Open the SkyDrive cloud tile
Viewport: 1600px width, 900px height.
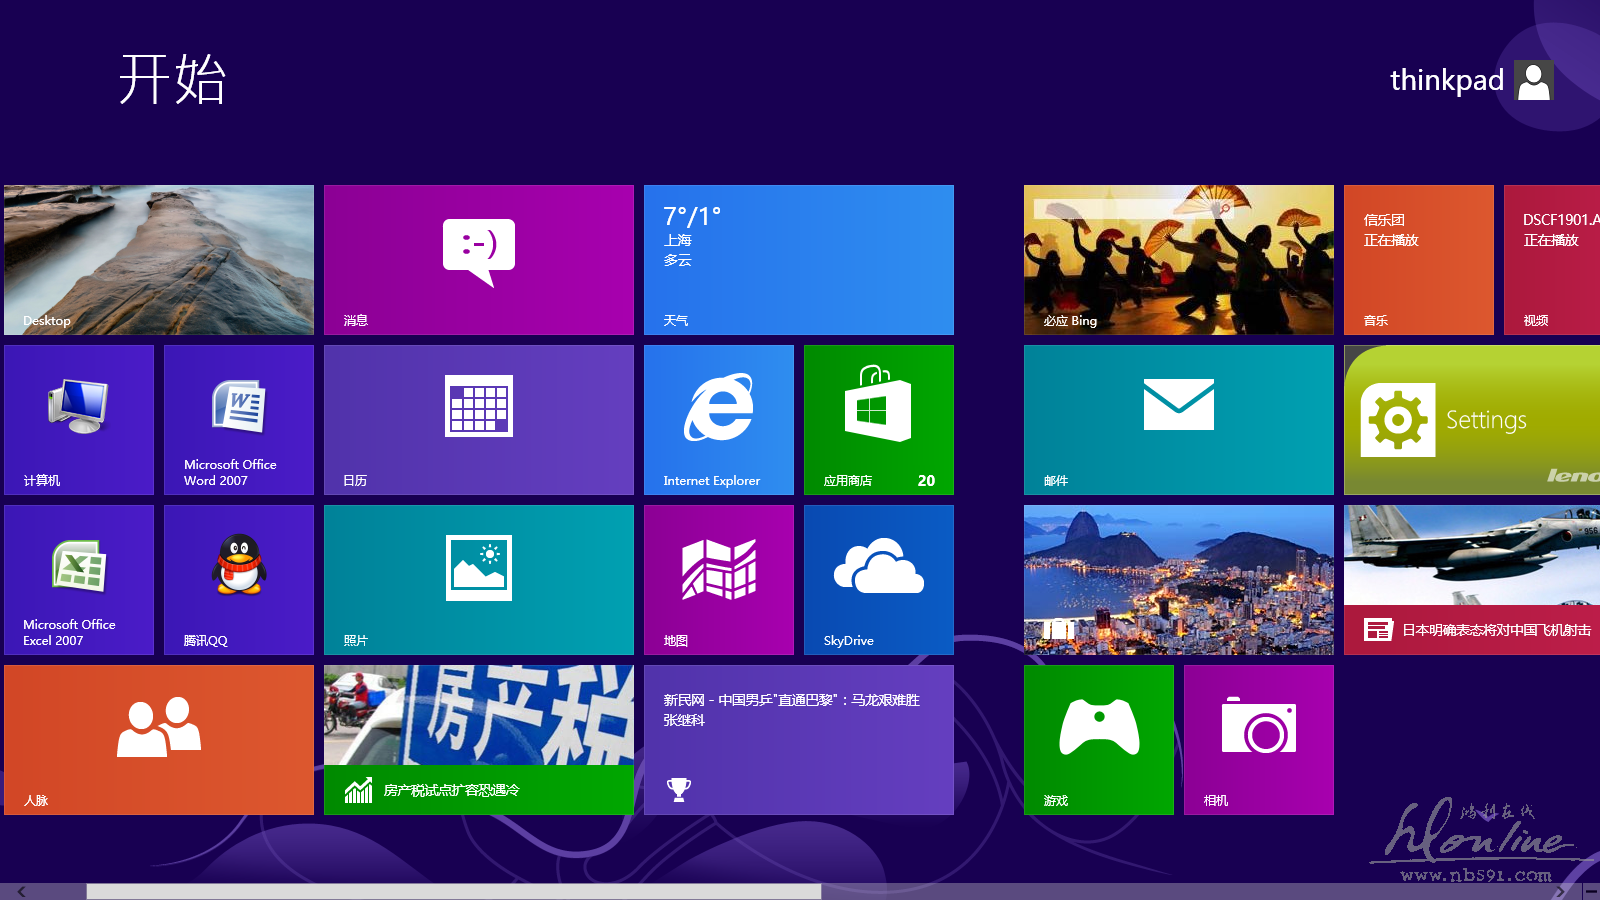point(878,579)
